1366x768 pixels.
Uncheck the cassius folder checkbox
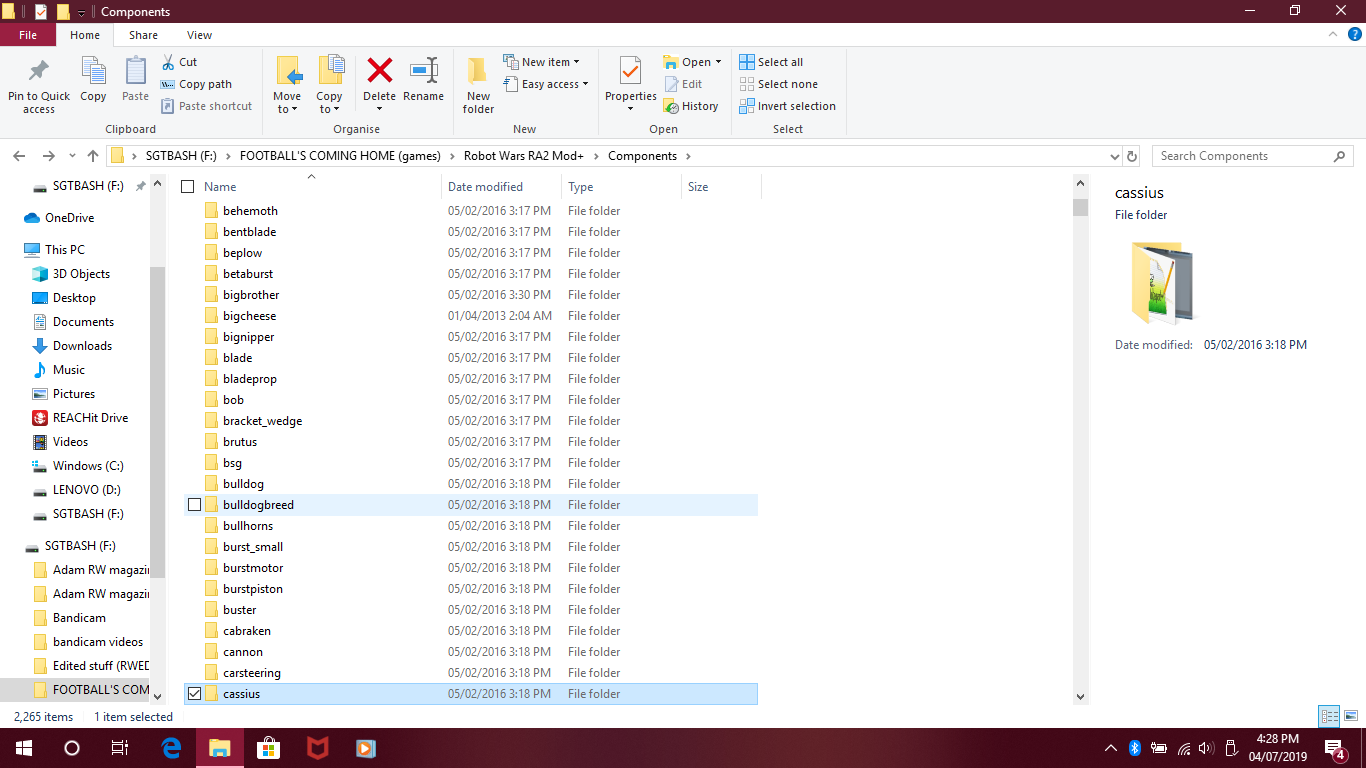pos(195,694)
